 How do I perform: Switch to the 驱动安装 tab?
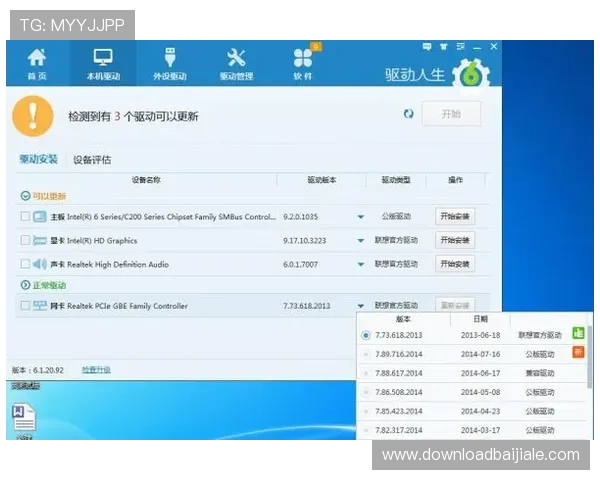pyautogui.click(x=39, y=159)
